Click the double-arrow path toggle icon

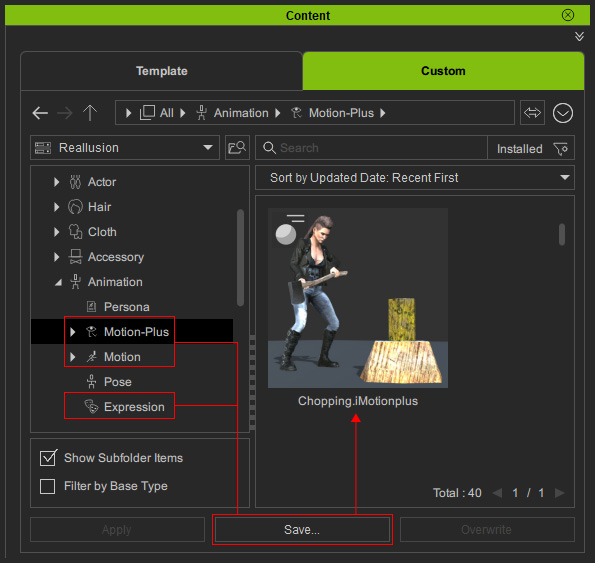point(532,113)
